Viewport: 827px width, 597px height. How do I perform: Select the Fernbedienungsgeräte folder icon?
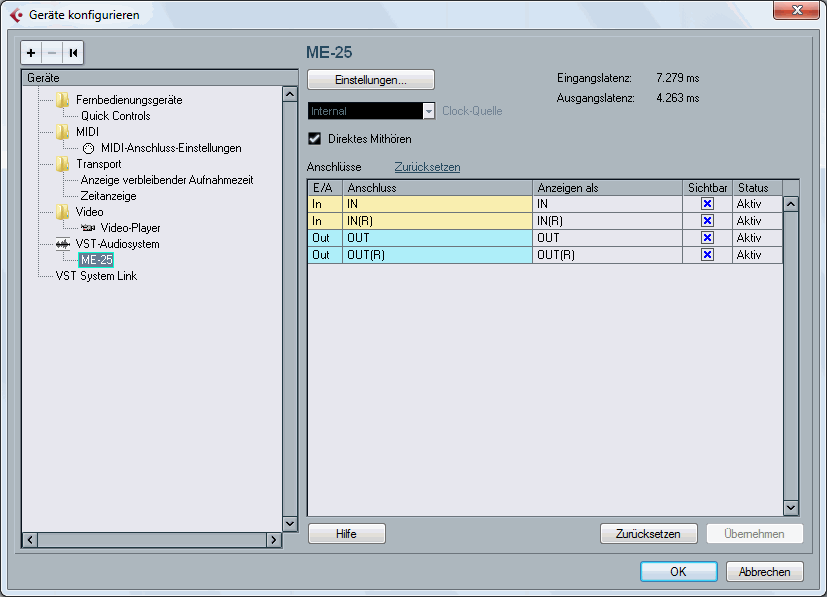63,100
